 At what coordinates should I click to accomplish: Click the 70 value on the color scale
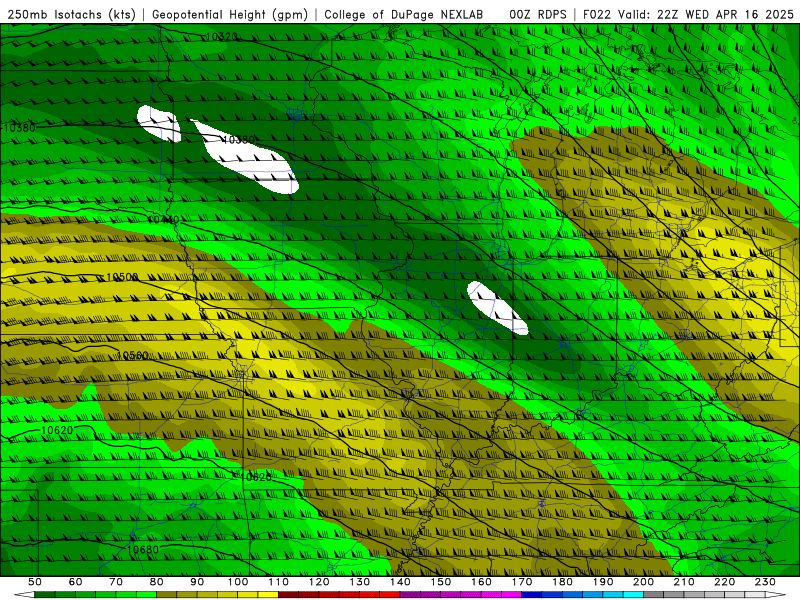(116, 582)
